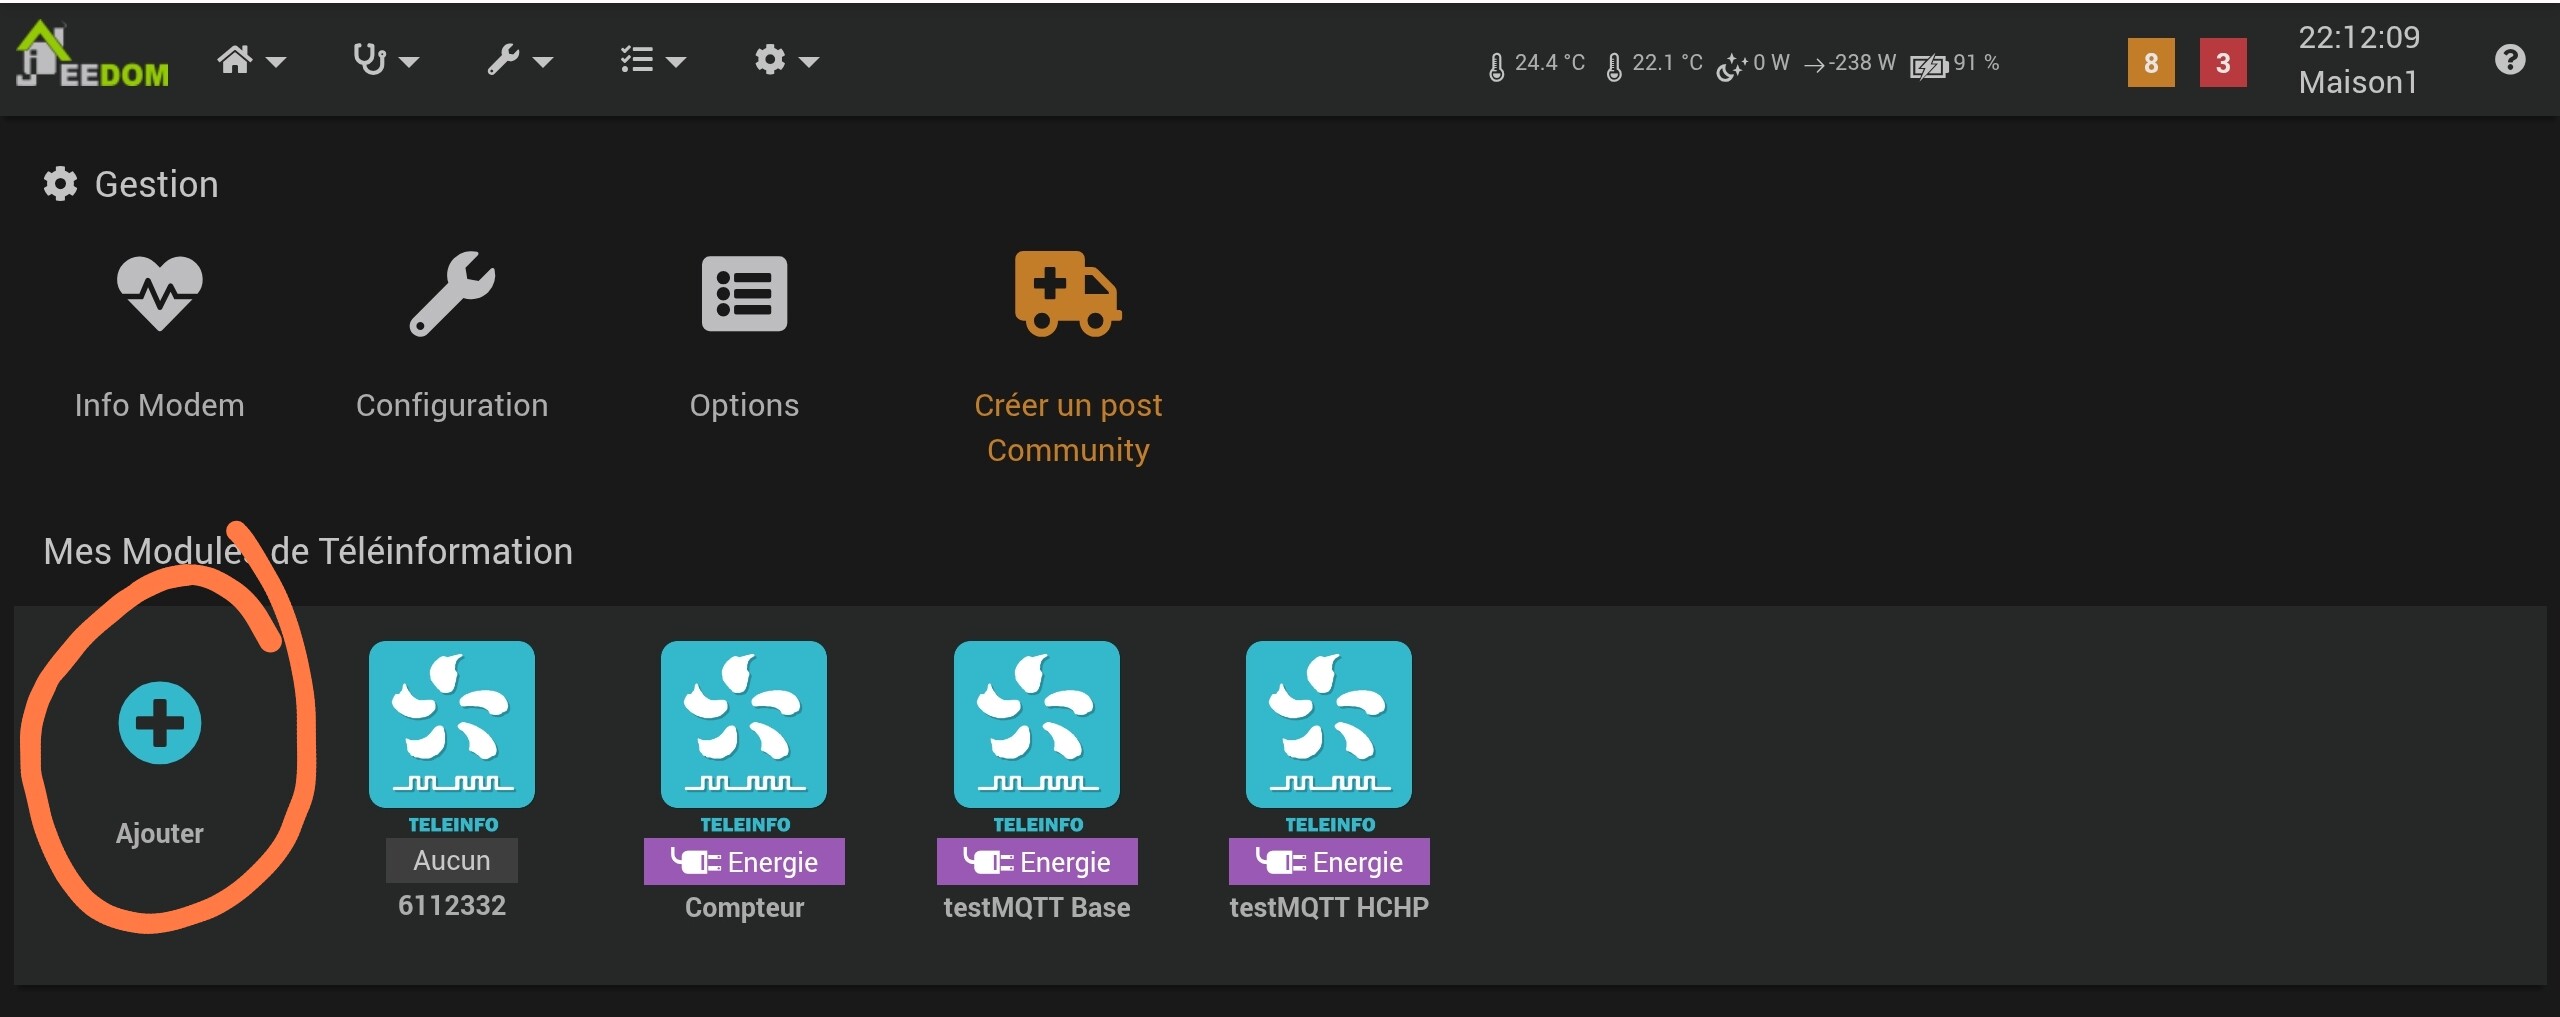Open Info Modem heartbeat icon
2560x1017 pixels.
(160, 293)
